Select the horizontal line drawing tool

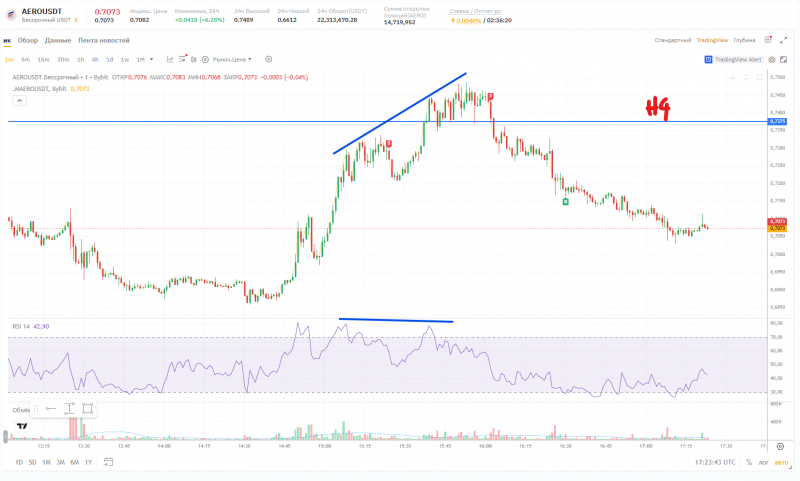[x=51, y=409]
